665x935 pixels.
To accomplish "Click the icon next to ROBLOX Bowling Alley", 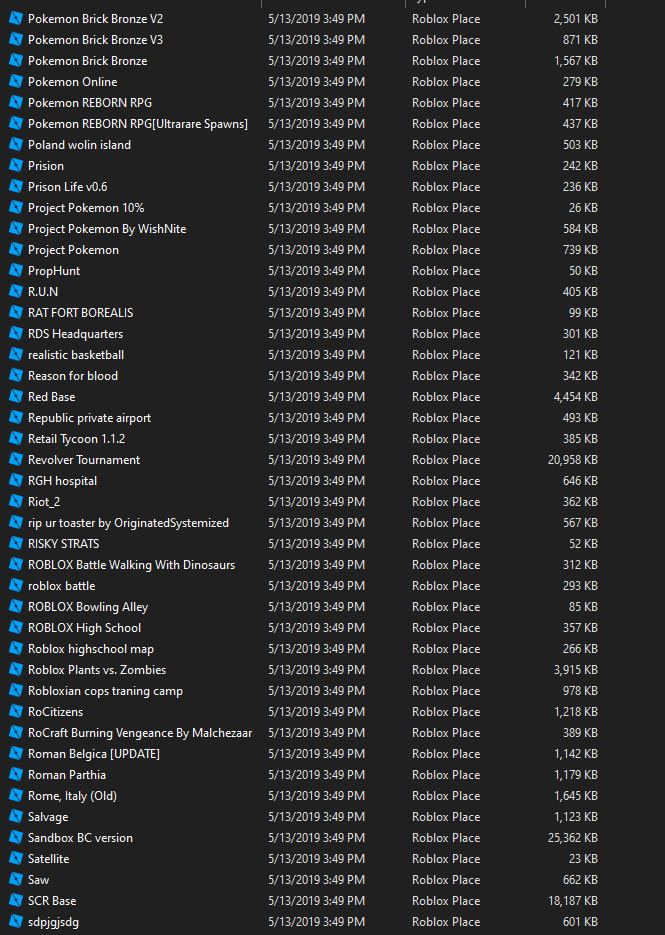I will pyautogui.click(x=16, y=606).
